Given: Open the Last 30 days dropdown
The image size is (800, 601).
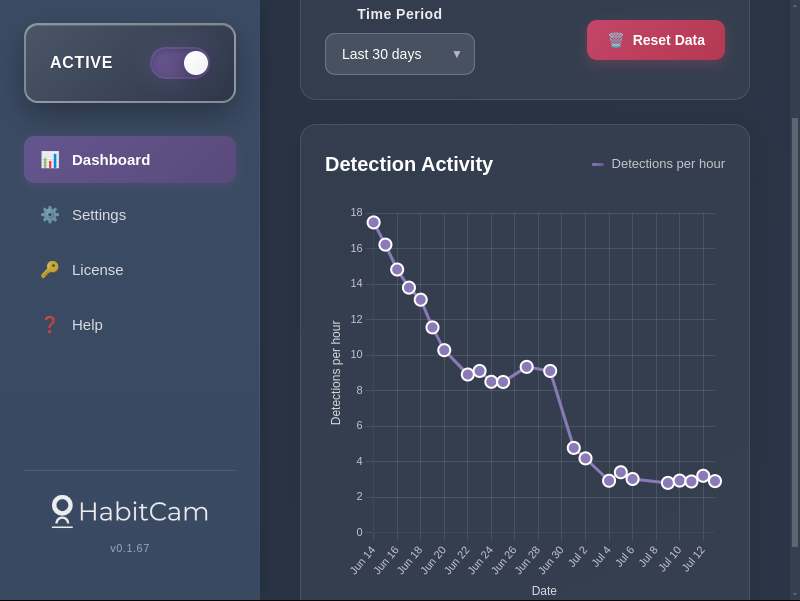Looking at the screenshot, I should click(x=399, y=55).
